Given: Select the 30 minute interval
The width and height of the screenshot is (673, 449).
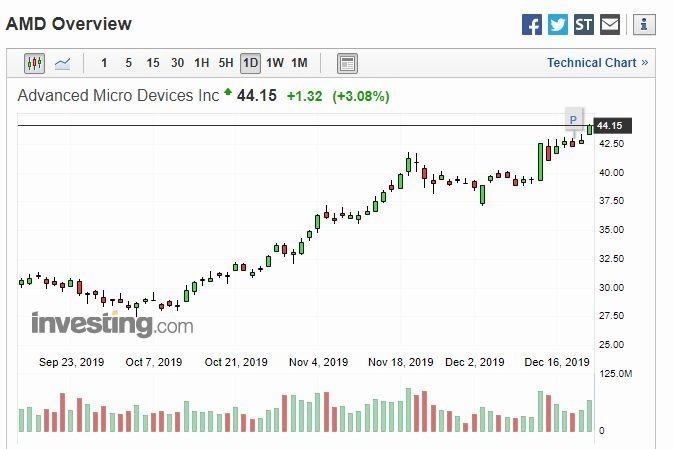Looking at the screenshot, I should pos(177,63).
